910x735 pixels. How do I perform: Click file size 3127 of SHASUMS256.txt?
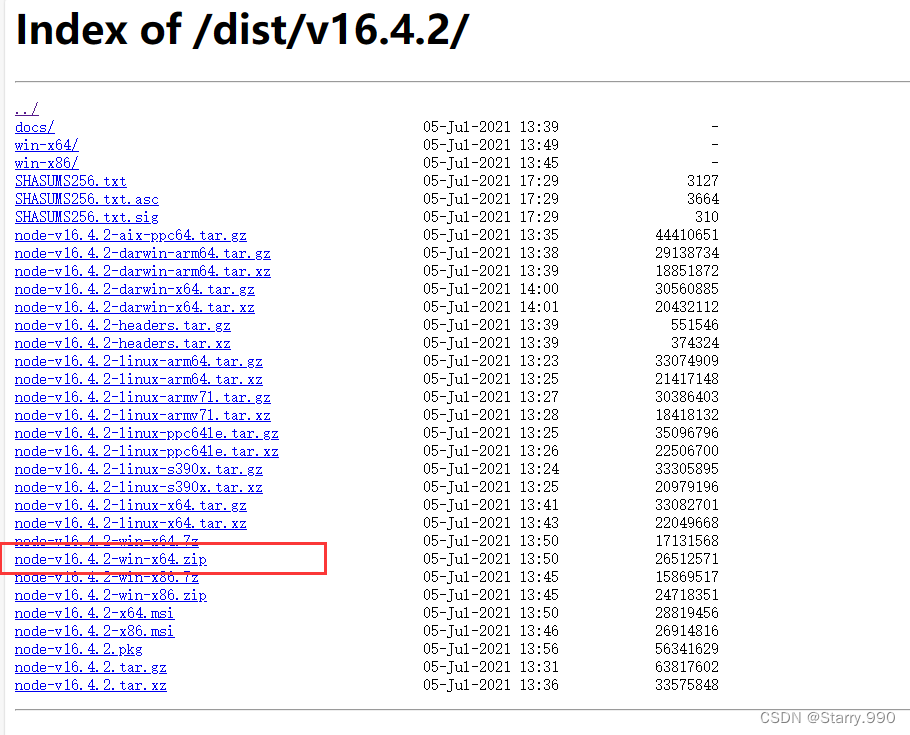tap(703, 181)
